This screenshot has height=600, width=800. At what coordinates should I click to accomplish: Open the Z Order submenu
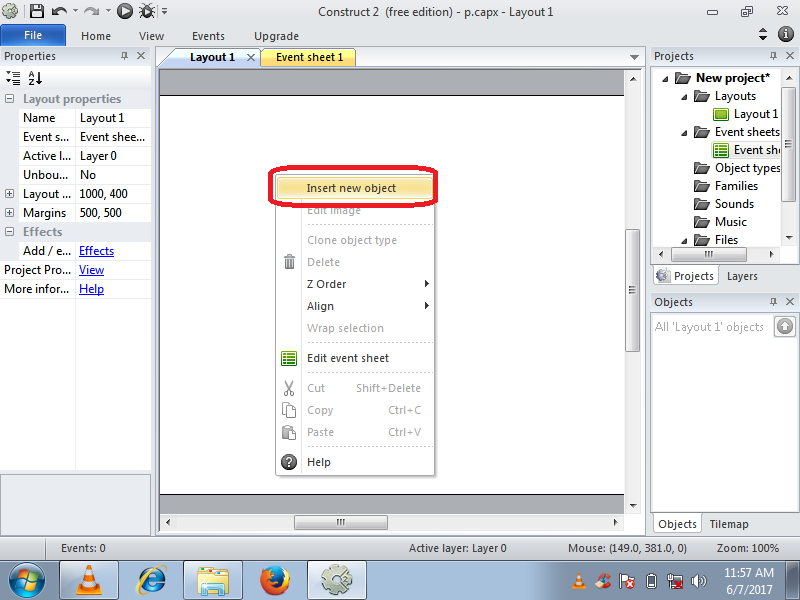coord(355,284)
